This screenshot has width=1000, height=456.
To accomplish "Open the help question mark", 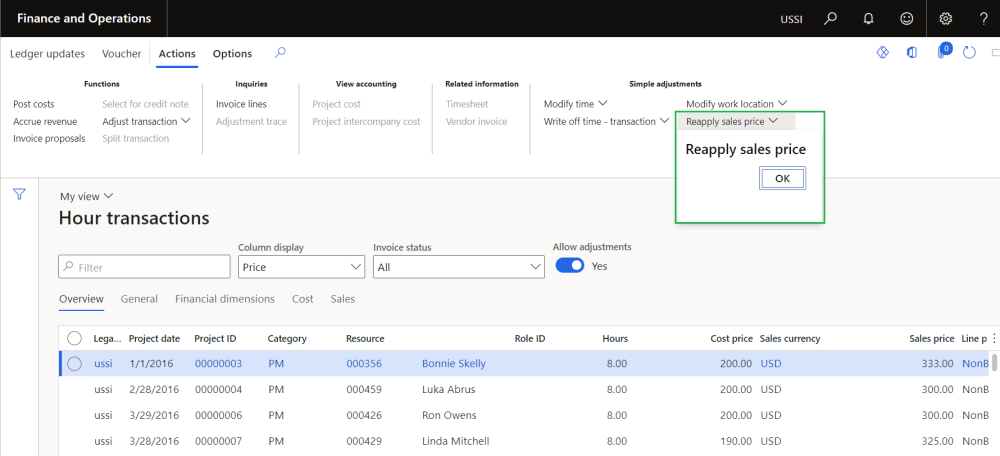I will [983, 19].
